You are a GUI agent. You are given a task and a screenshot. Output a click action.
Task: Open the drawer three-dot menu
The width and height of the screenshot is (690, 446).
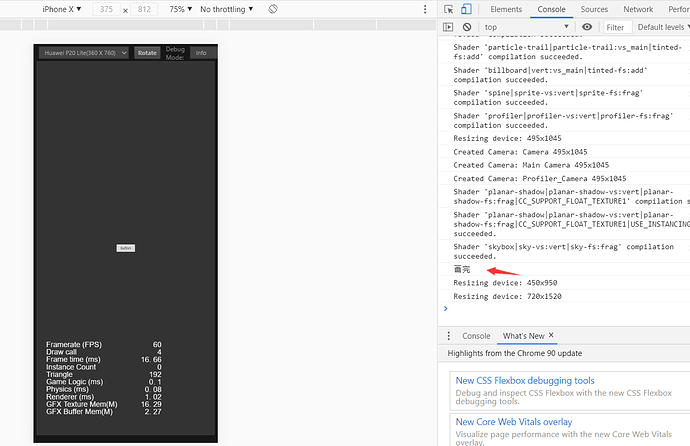point(448,336)
